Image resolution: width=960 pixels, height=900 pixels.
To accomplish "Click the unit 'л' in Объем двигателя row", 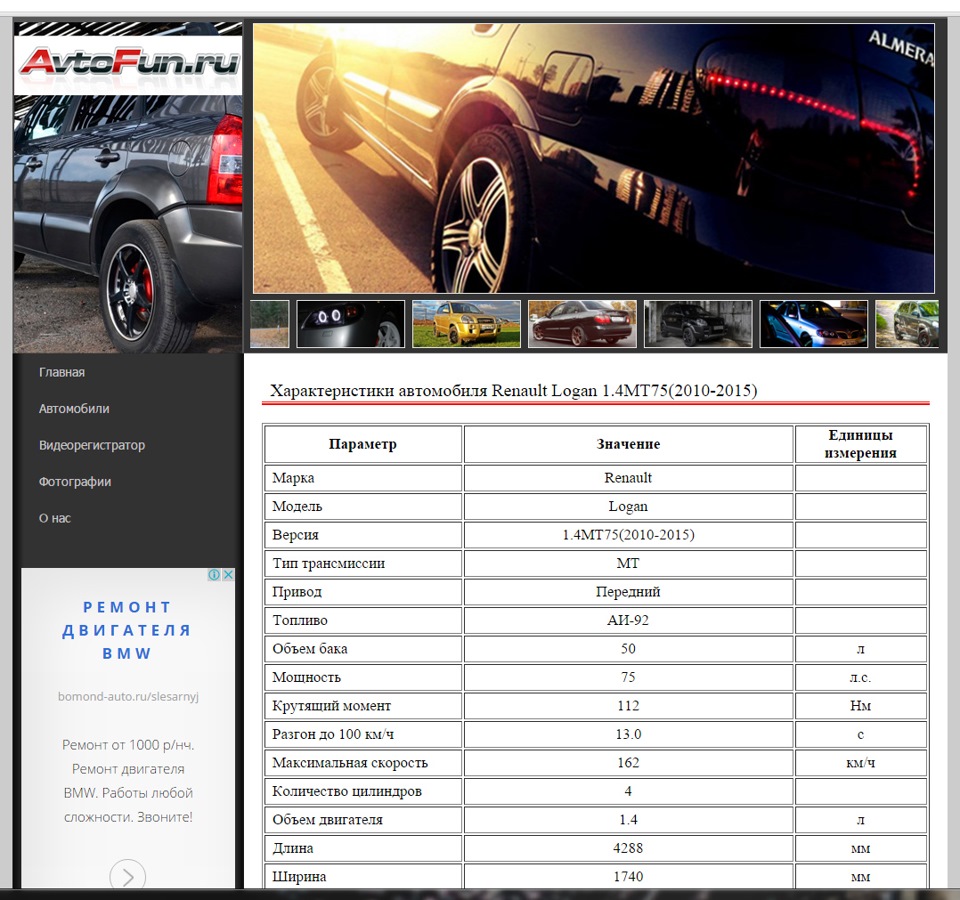I will point(860,820).
